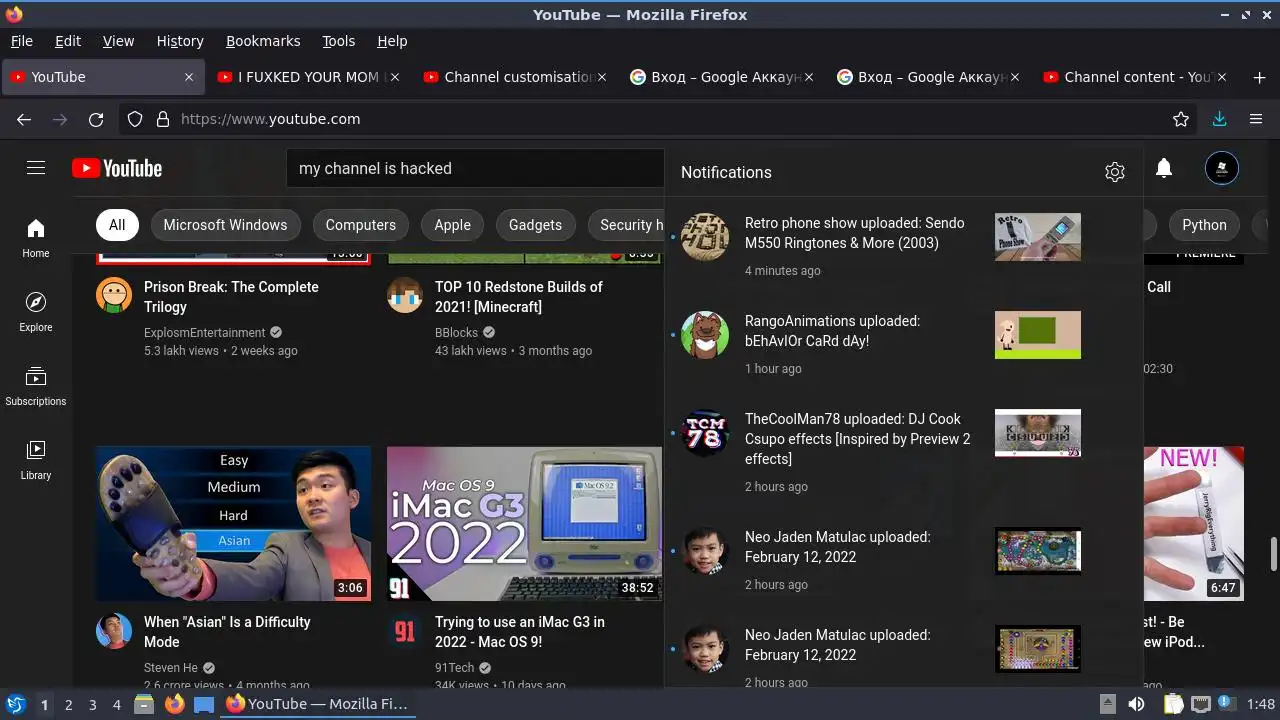Open Explore in sidebar
Viewport: 1280px width, 720px height.
[x=36, y=312]
